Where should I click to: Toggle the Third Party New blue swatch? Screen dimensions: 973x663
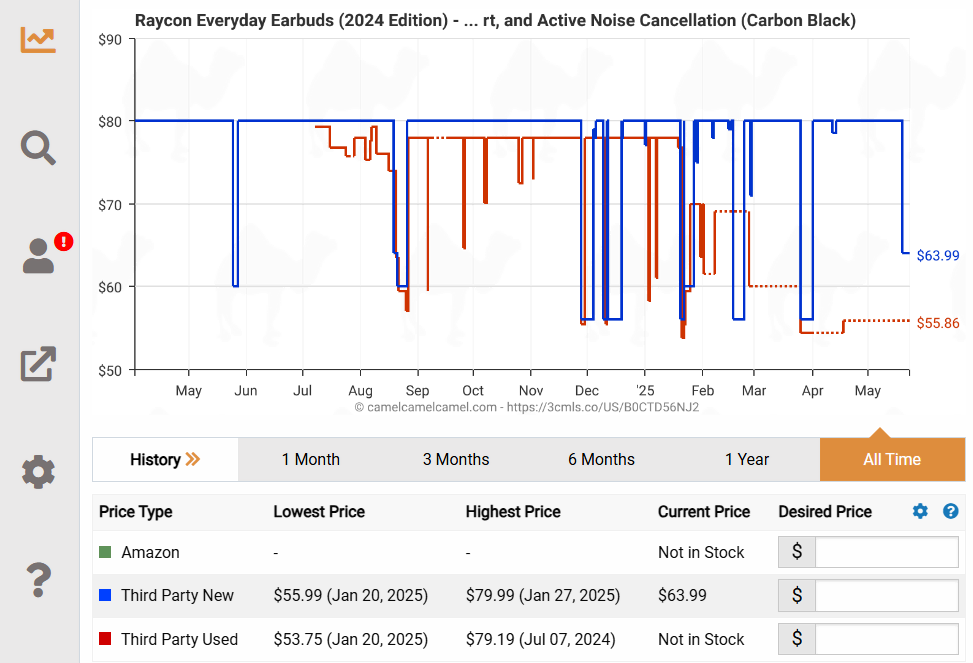tap(105, 595)
